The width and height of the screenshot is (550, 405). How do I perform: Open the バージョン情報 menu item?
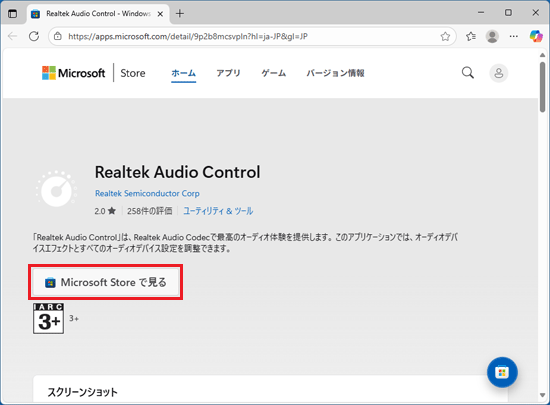(335, 73)
